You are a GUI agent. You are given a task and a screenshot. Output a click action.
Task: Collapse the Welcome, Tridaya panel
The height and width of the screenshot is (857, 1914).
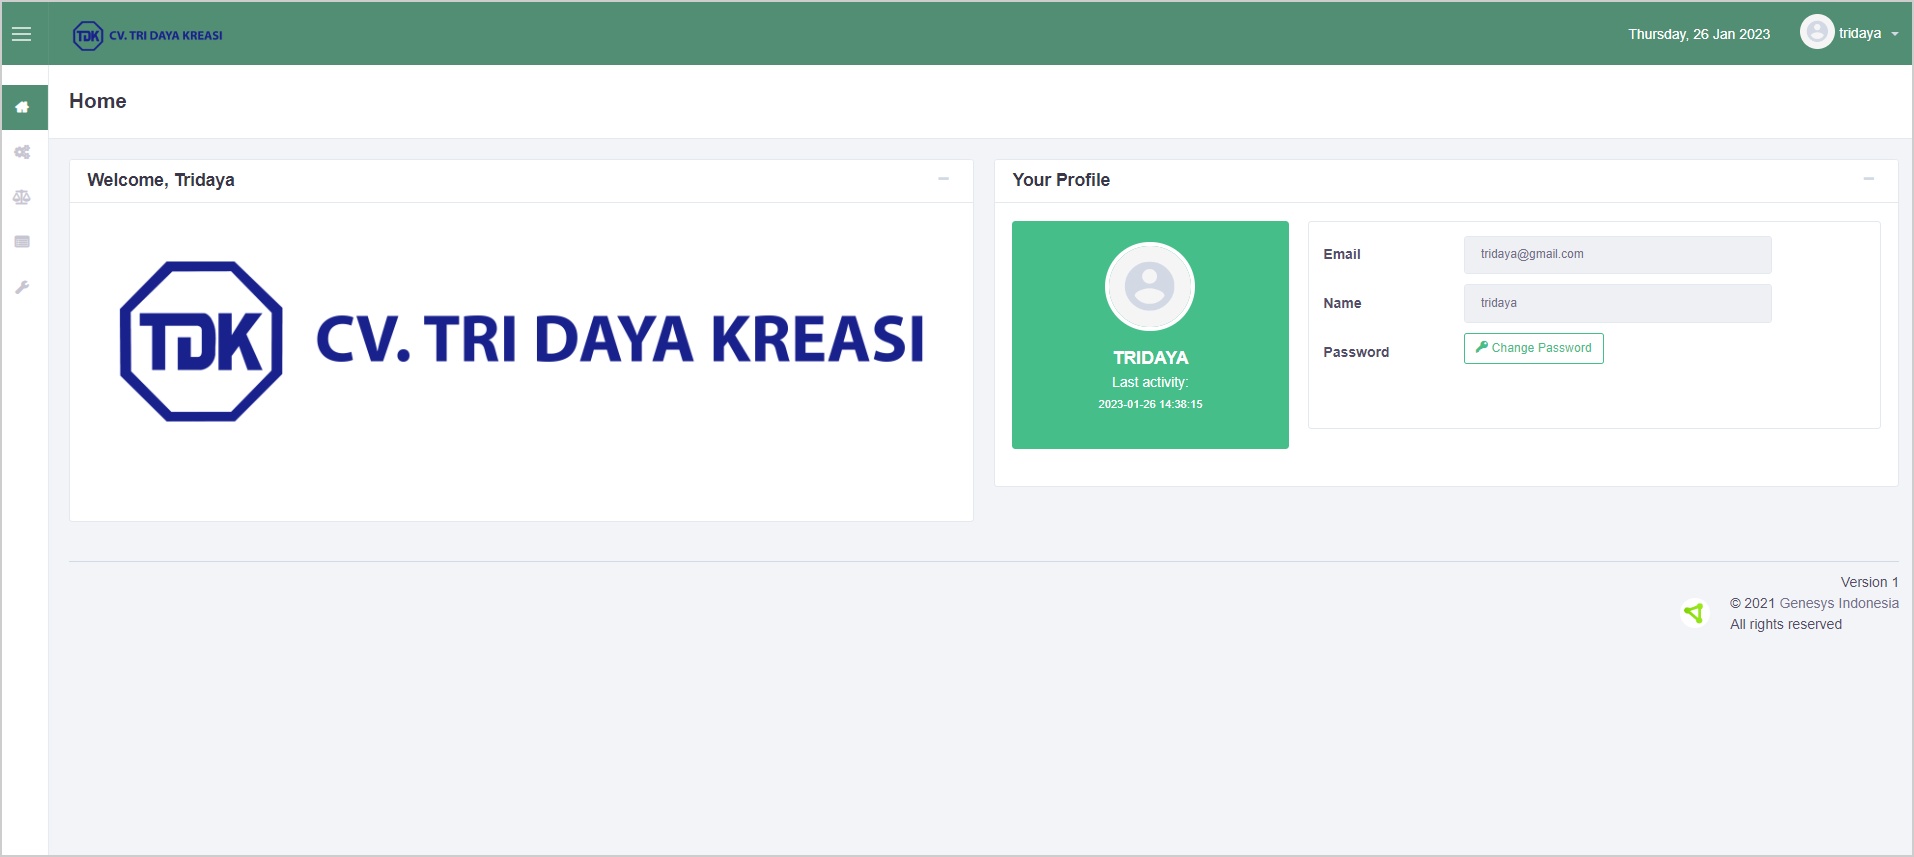coord(943,179)
